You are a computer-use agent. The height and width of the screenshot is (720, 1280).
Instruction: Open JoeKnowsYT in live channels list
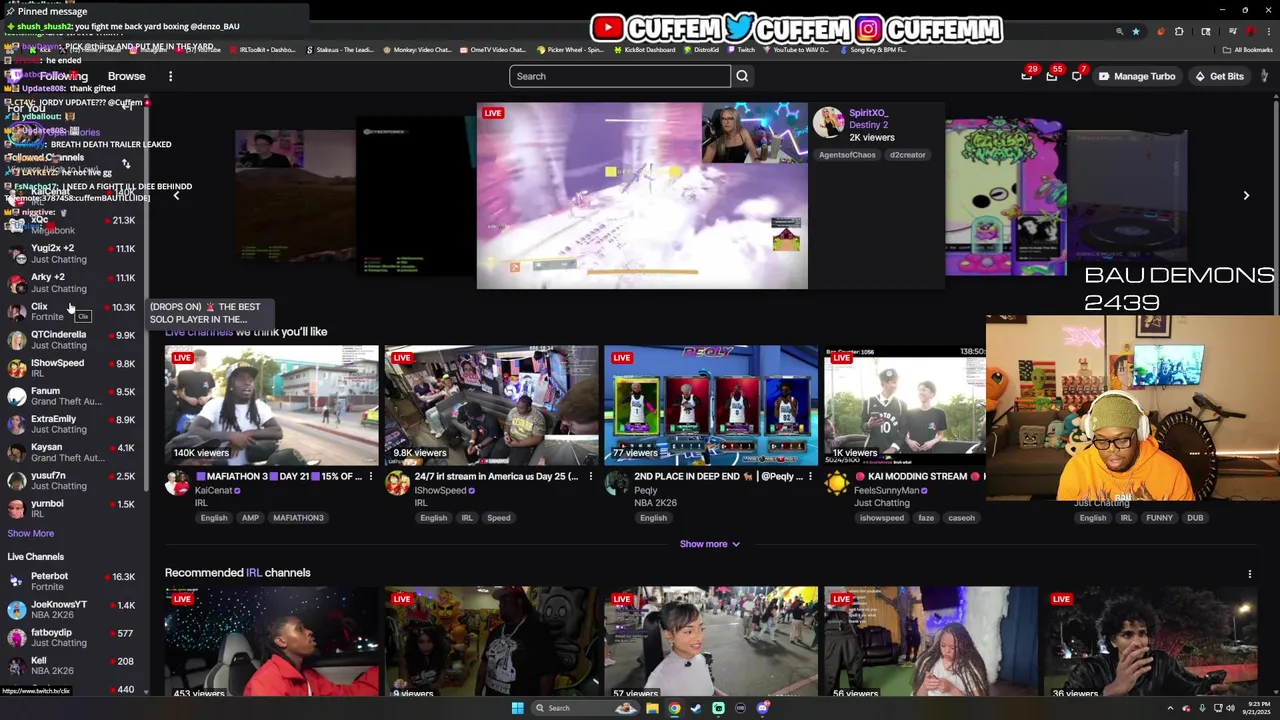click(x=72, y=610)
